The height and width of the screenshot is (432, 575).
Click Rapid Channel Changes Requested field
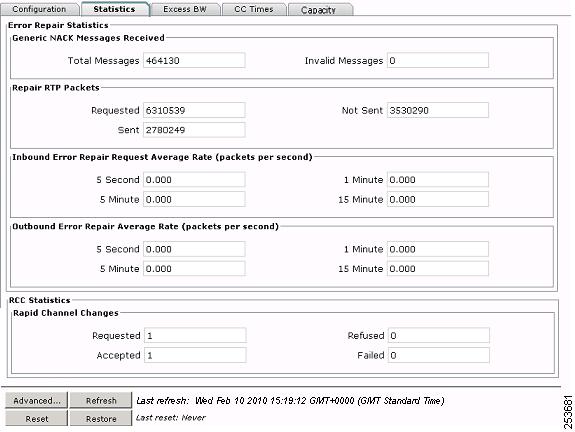195,335
